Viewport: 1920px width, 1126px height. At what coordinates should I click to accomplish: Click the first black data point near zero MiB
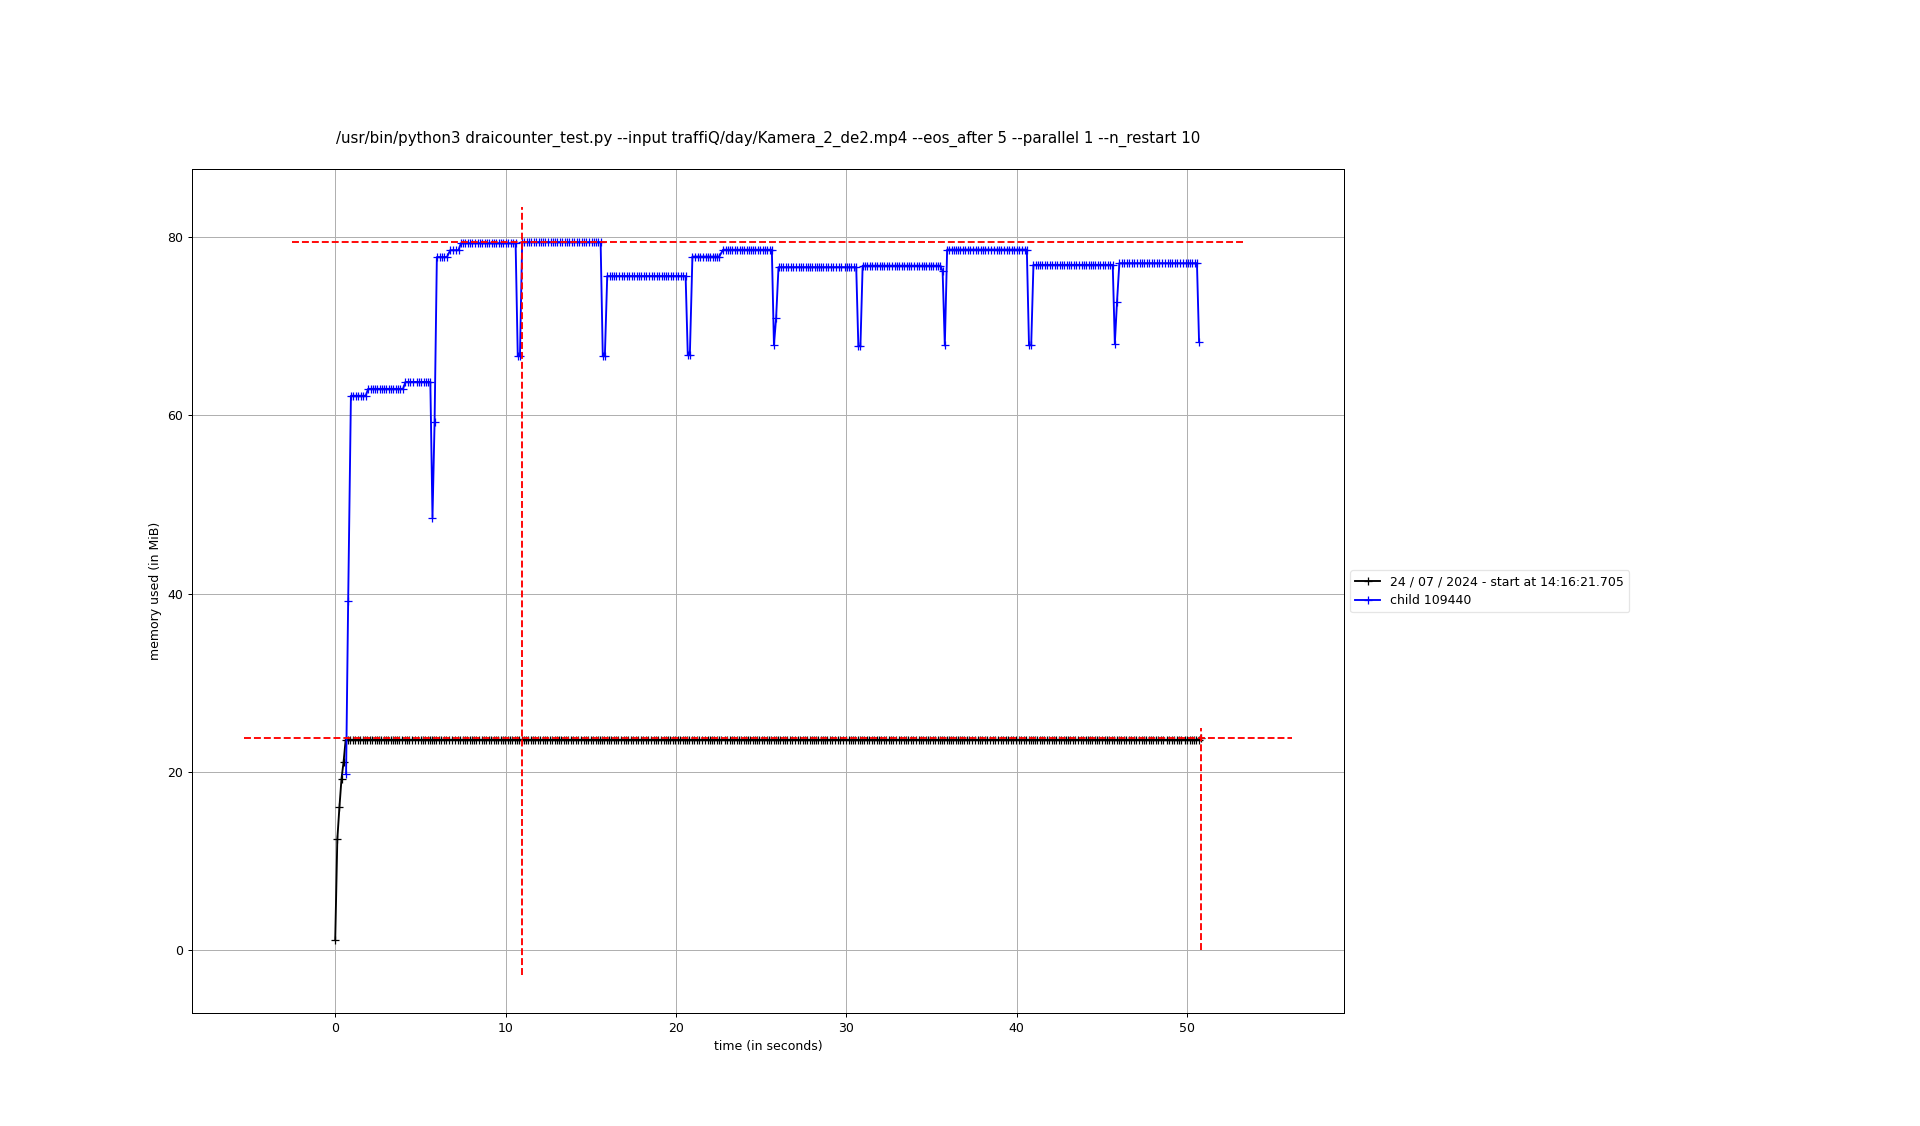(x=335, y=940)
